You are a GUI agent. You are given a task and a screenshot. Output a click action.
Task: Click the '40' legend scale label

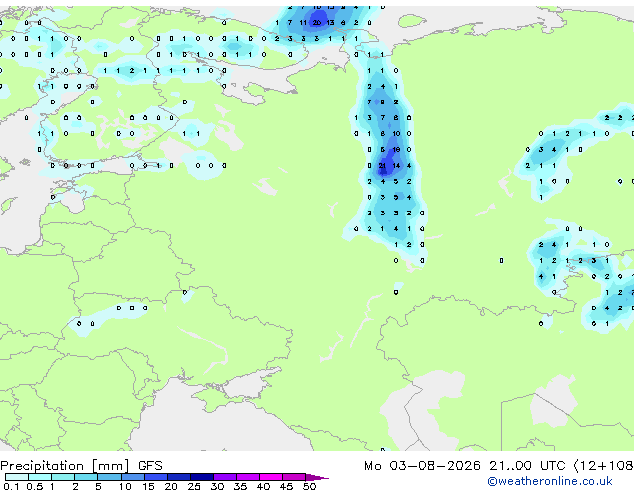(x=263, y=486)
